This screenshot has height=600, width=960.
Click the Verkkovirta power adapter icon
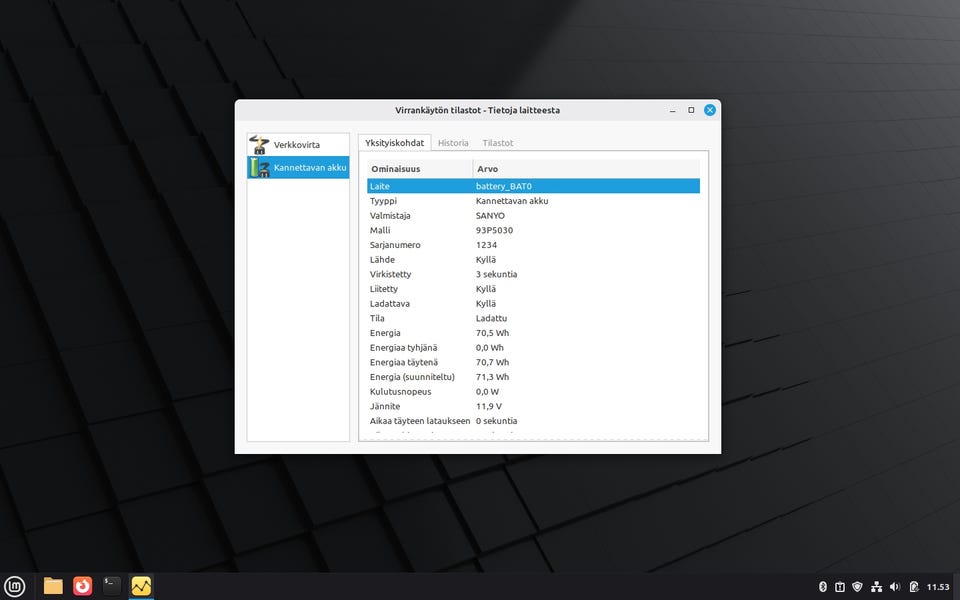tap(259, 144)
